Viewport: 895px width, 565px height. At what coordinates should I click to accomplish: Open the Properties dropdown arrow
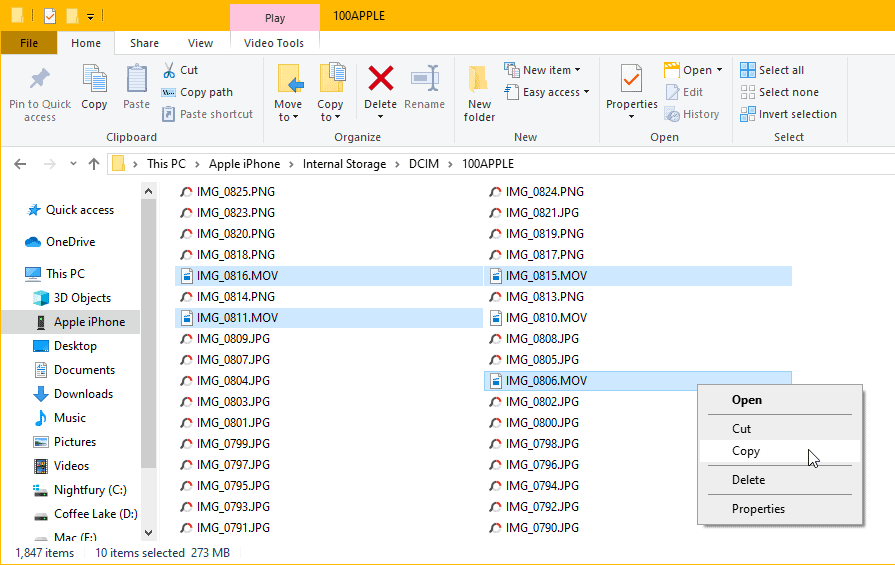(631, 117)
